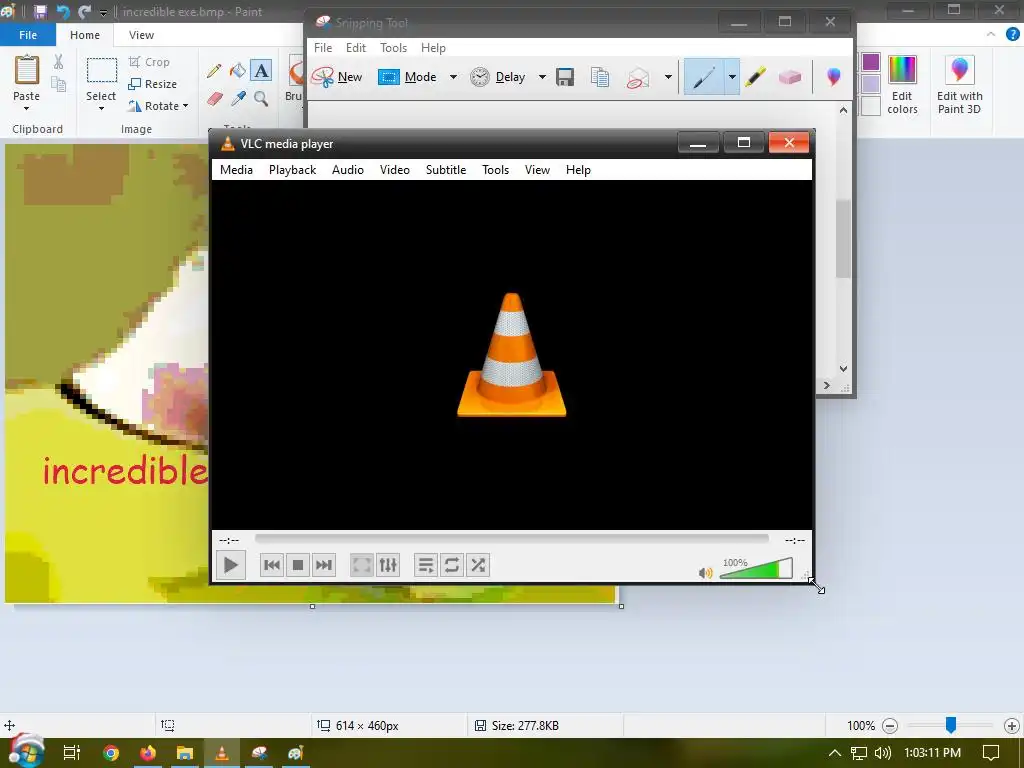Open the Rotate dropdown in Paint
1024x768 pixels.
point(158,106)
